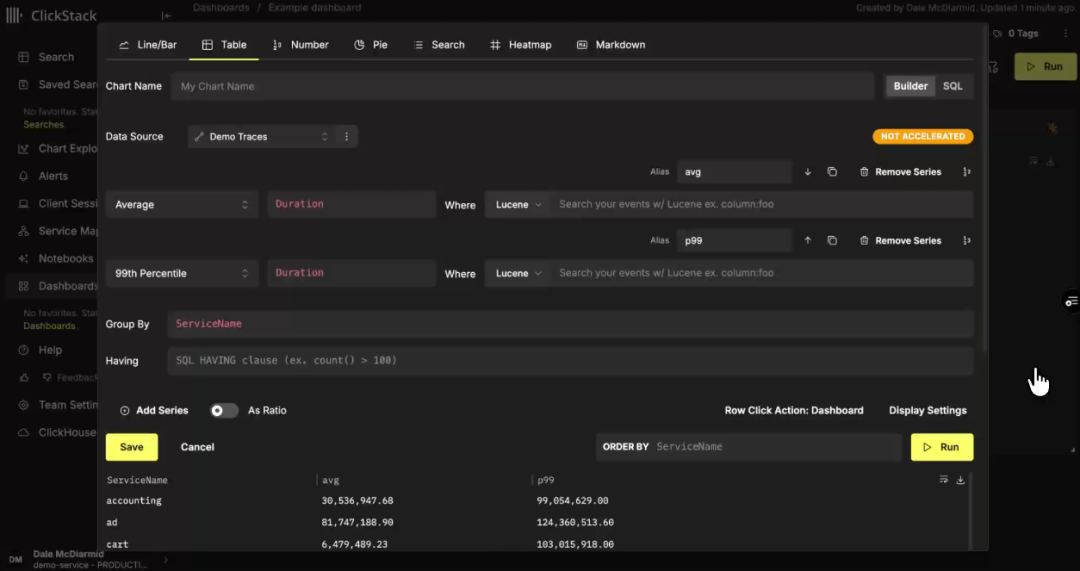Image resolution: width=1080 pixels, height=571 pixels.
Task: Add a new series
Action: click(154, 411)
